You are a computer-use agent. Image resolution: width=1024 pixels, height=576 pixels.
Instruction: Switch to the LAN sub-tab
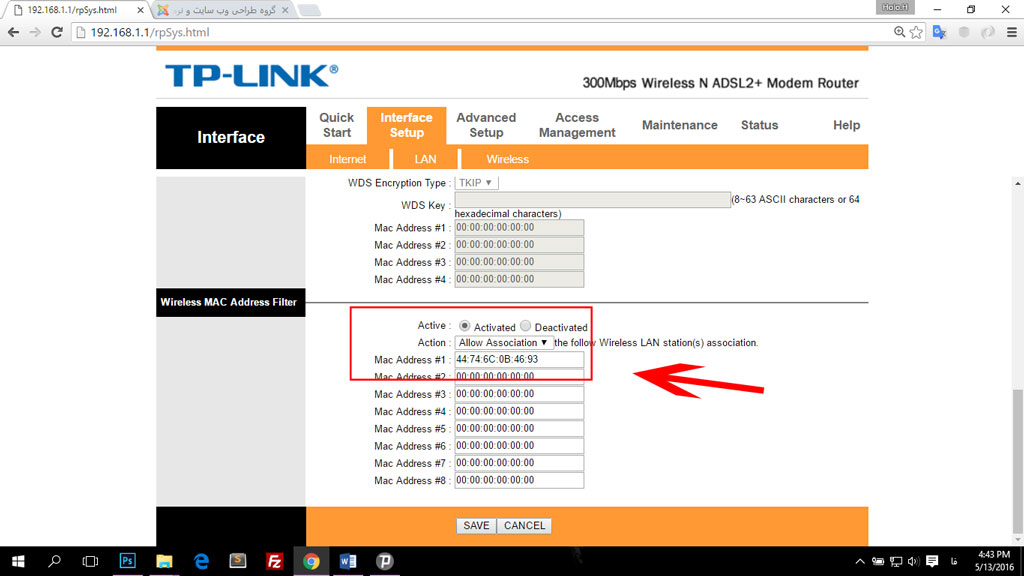click(425, 159)
